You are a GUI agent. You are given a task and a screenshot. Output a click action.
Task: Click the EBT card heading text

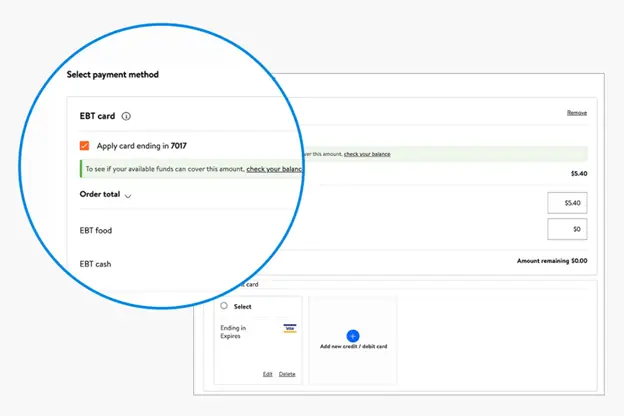pyautogui.click(x=97, y=116)
